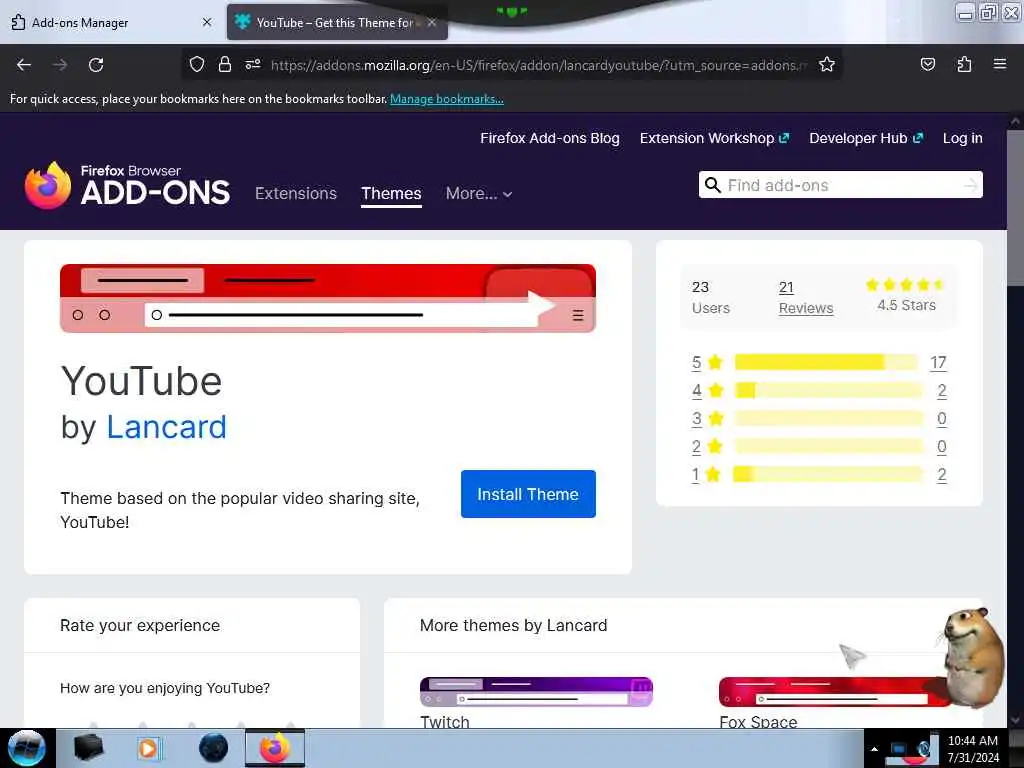Open the 17 five-star reviews count
This screenshot has height=768, width=1024.
[938, 362]
